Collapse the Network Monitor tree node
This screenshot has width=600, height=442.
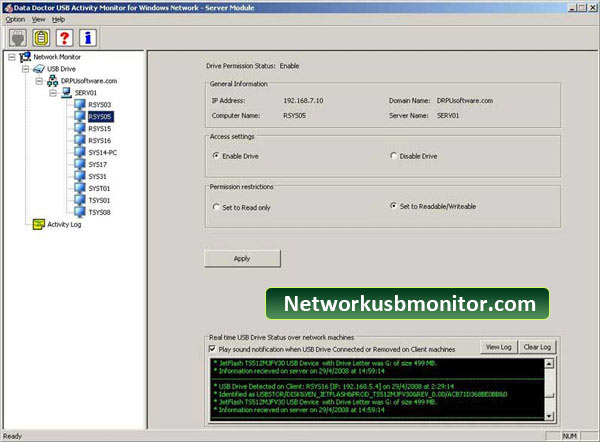pos(12,57)
